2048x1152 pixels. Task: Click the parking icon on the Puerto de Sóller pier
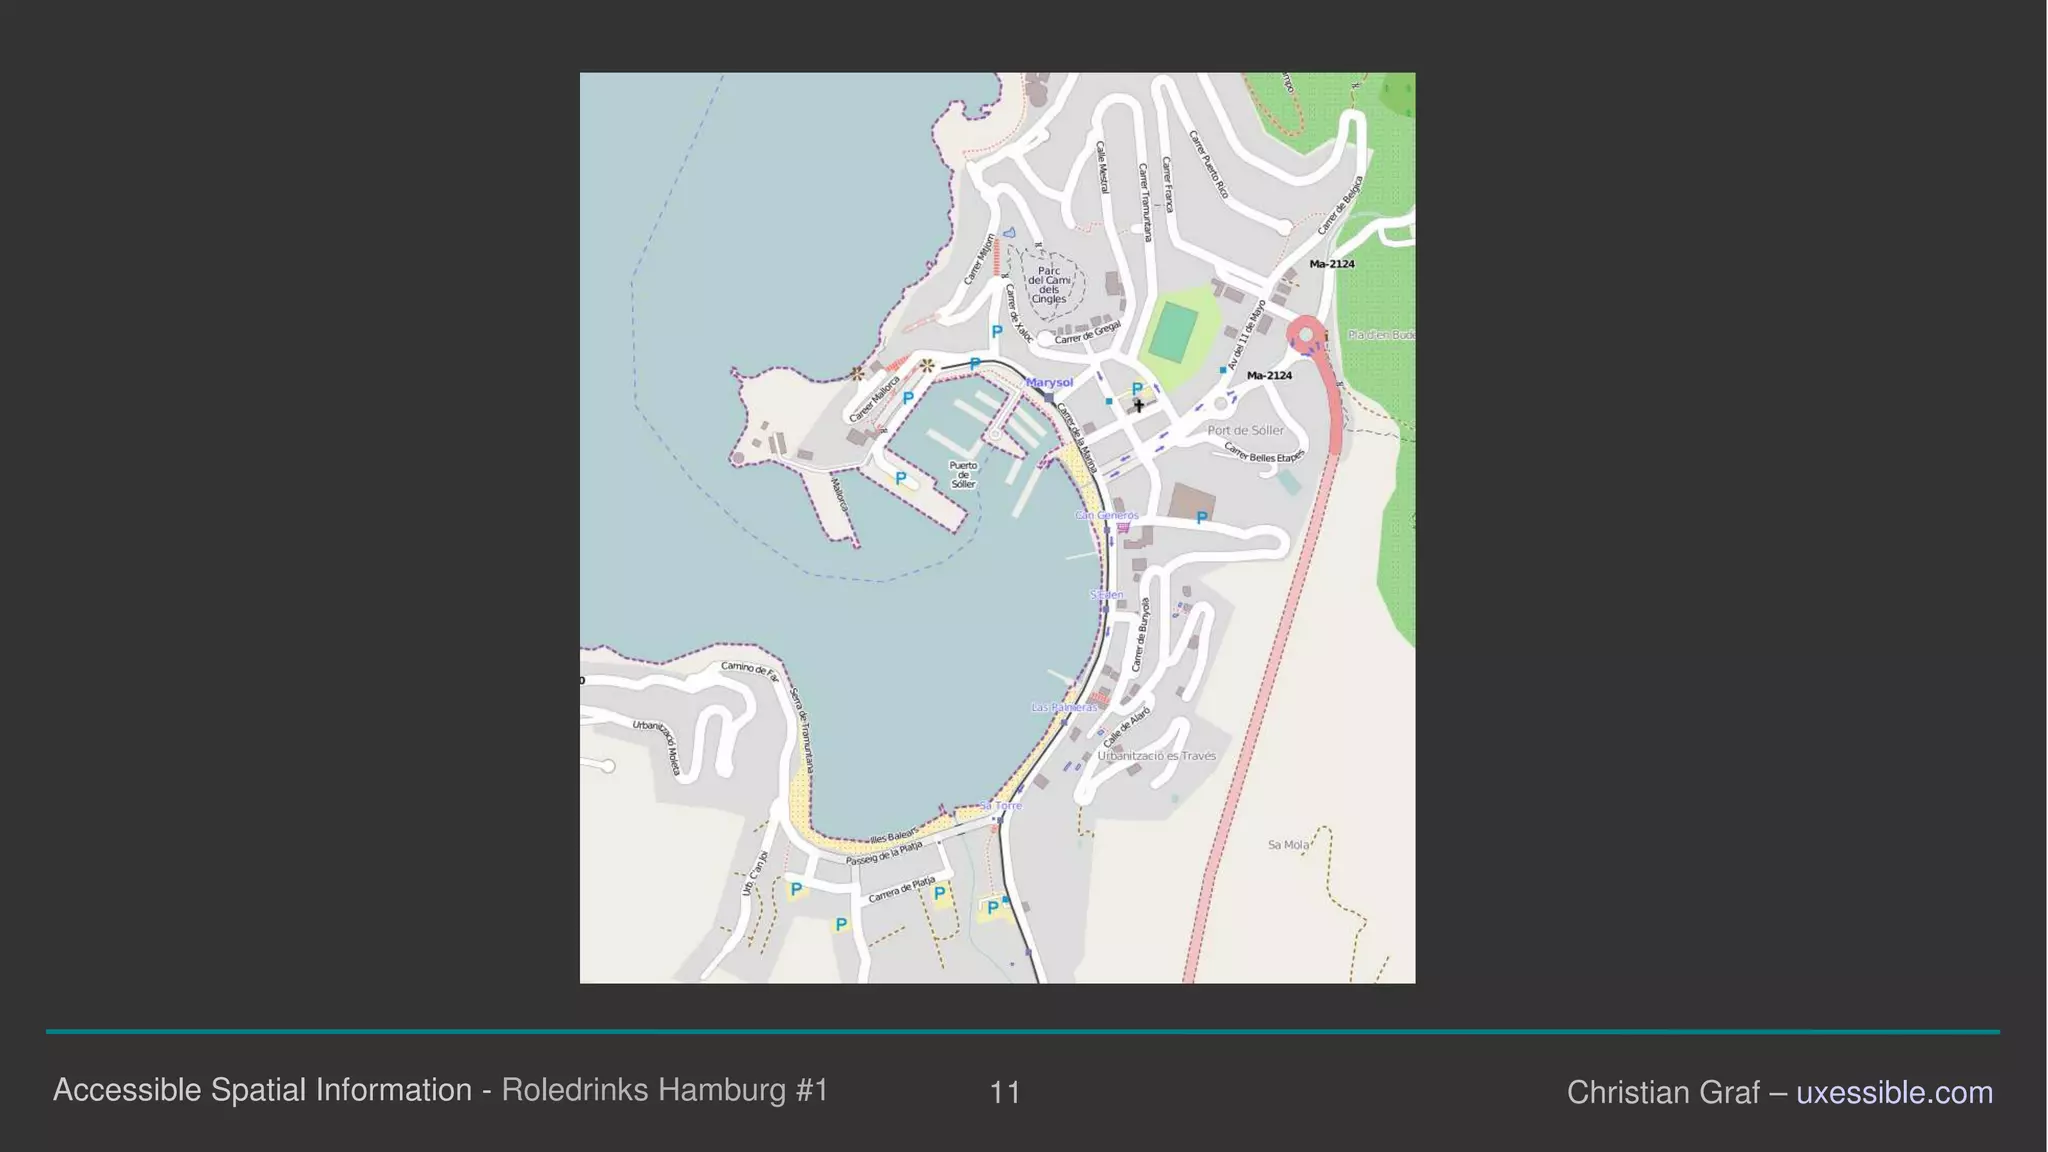coord(901,478)
